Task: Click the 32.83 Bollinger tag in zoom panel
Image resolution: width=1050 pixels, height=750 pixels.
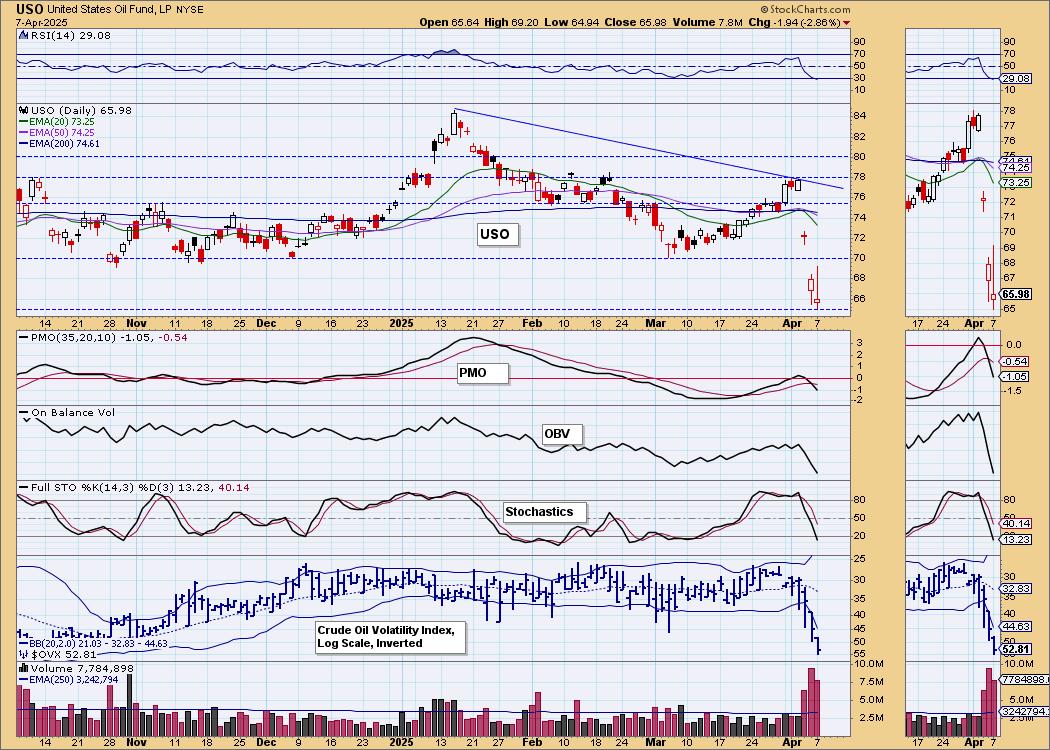Action: tap(1017, 589)
